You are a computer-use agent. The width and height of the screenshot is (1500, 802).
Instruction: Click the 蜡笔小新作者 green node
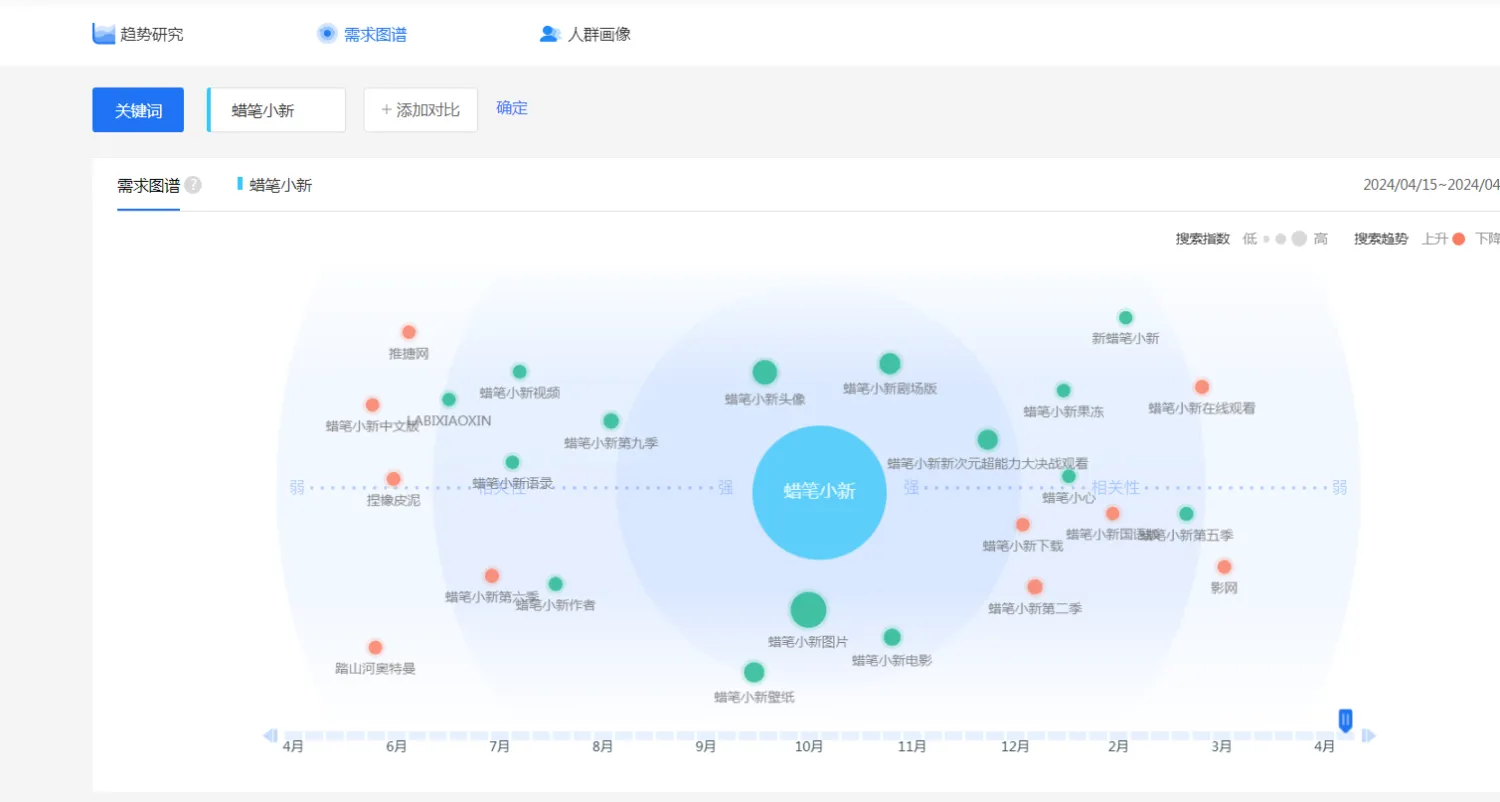tap(556, 584)
